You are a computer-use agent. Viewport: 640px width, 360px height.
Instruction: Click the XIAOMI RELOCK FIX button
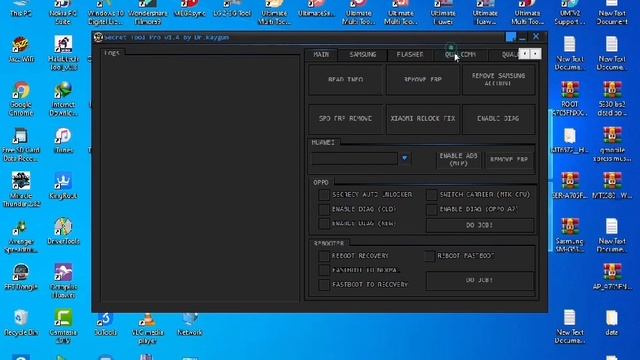point(423,119)
